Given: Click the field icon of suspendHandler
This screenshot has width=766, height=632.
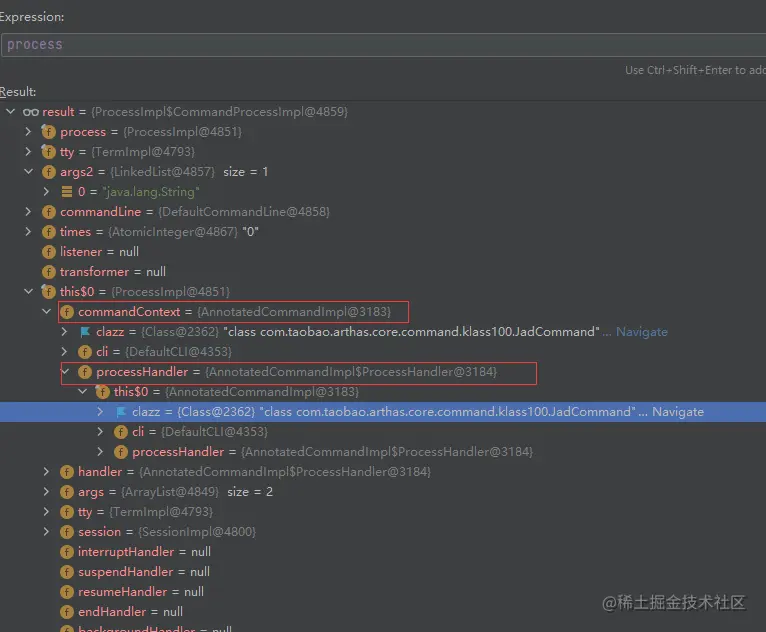Looking at the screenshot, I should click(x=66, y=572).
